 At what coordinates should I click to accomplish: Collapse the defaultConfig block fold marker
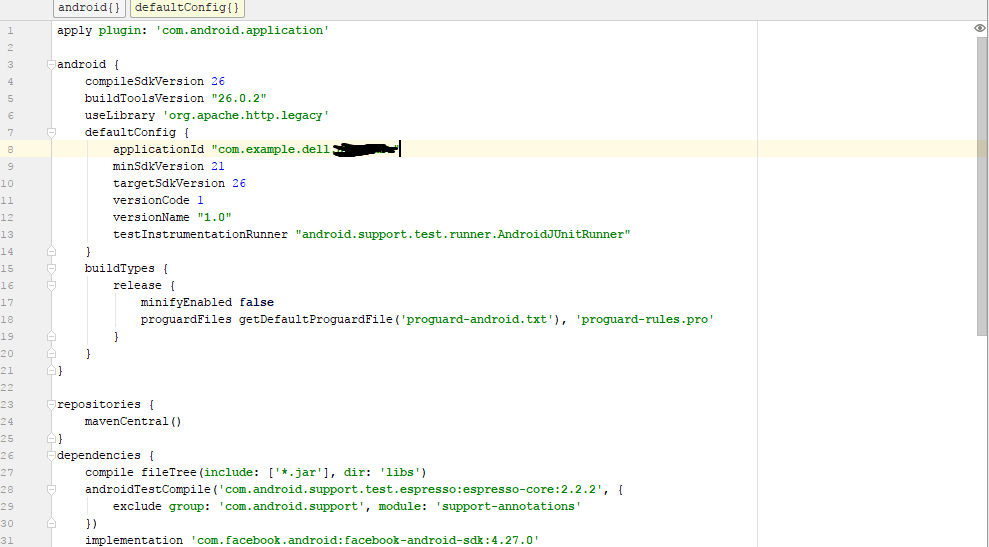[x=51, y=132]
